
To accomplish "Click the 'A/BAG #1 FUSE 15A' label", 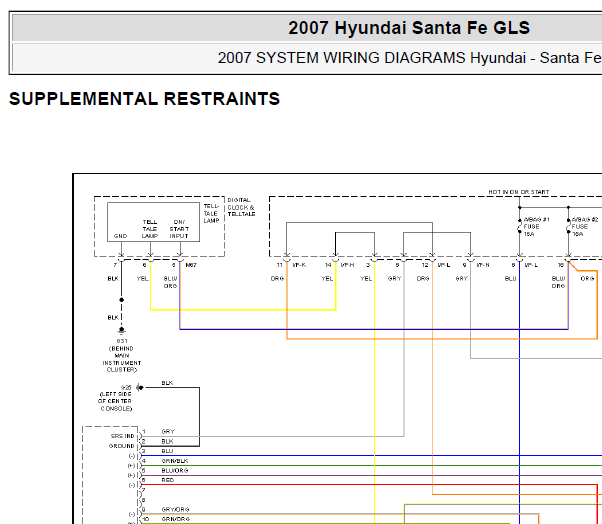I will tap(536, 226).
